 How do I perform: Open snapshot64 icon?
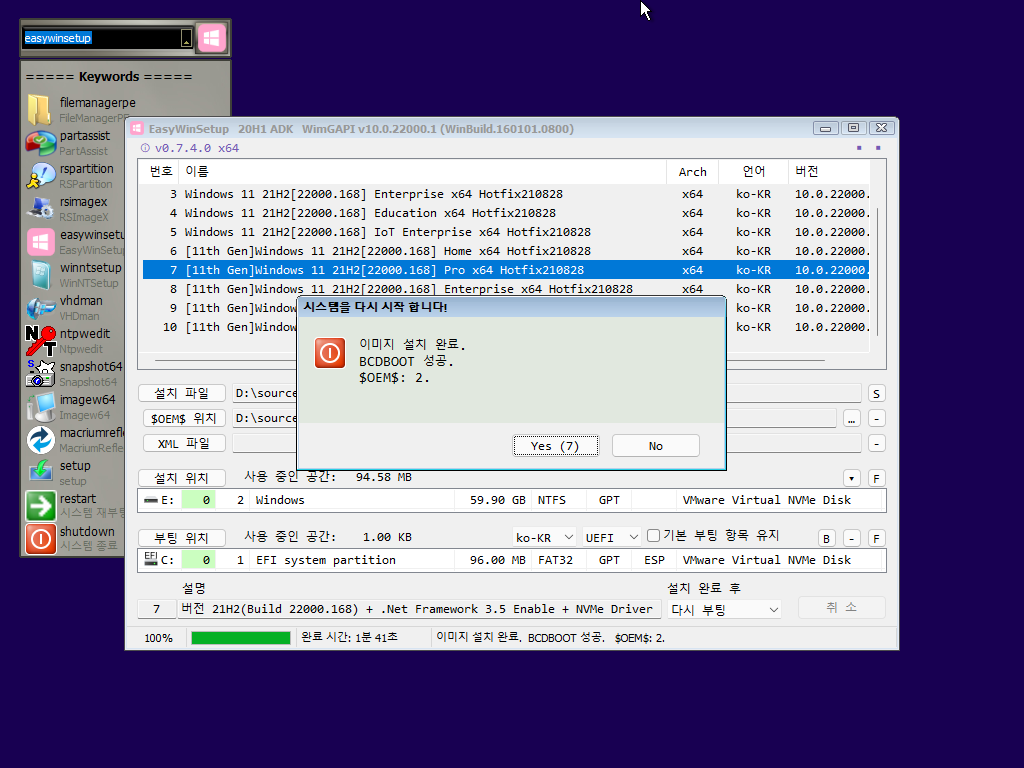coord(40,374)
